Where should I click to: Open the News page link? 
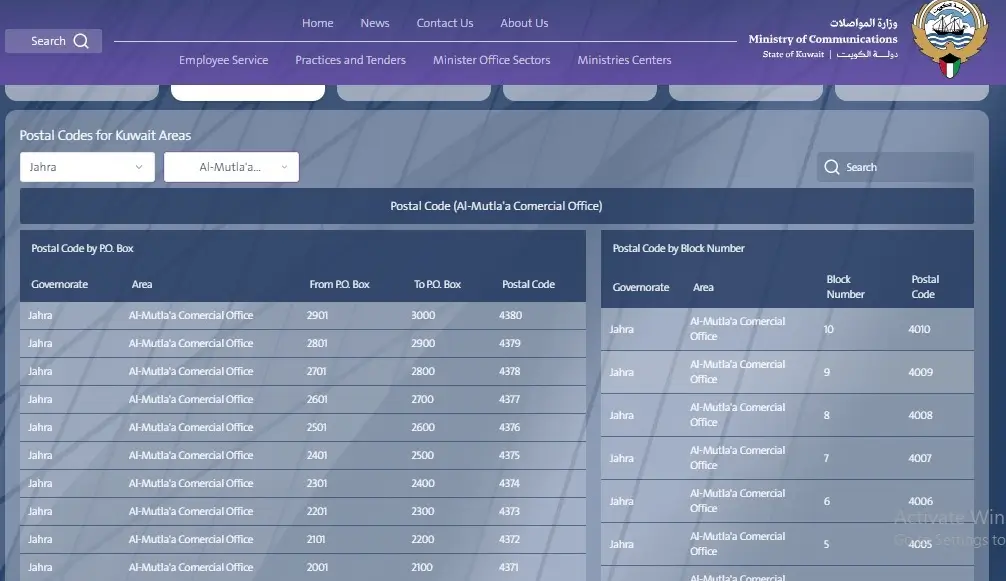pos(375,23)
